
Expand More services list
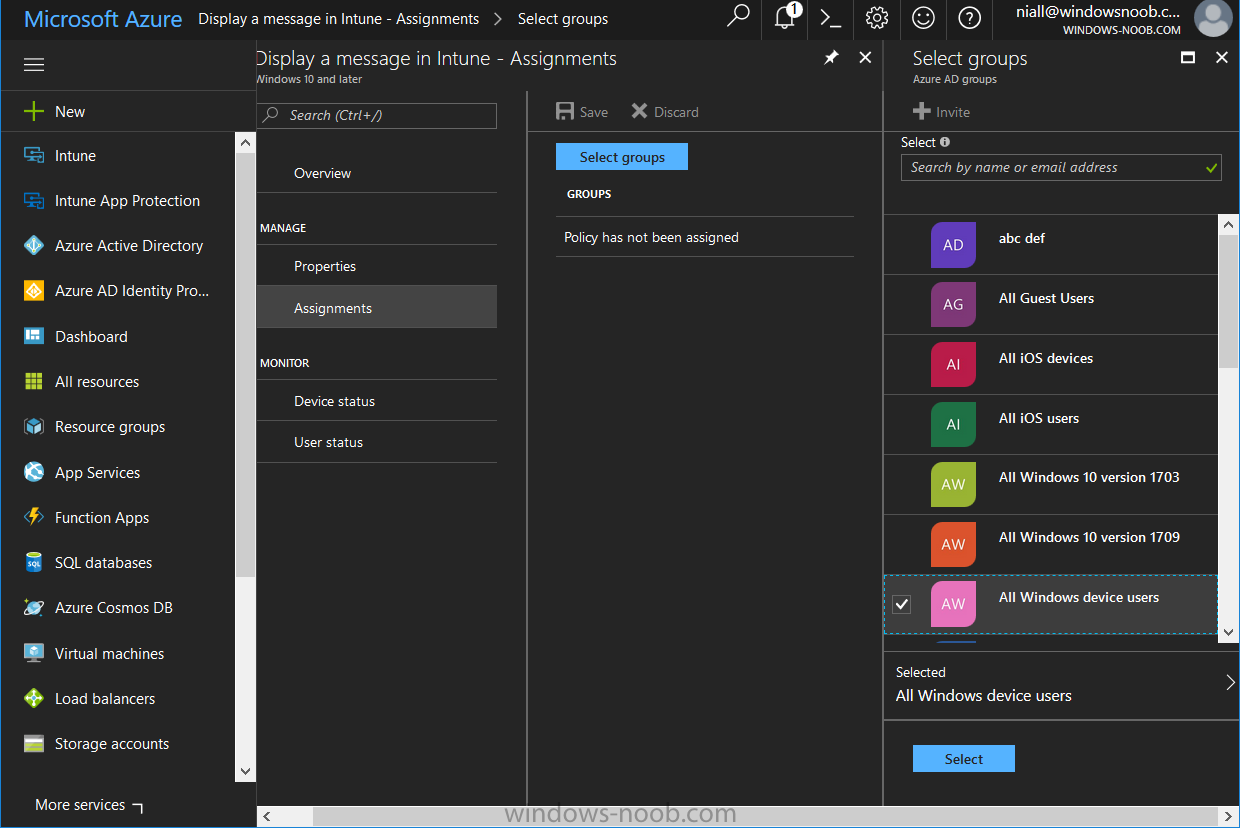(88, 805)
